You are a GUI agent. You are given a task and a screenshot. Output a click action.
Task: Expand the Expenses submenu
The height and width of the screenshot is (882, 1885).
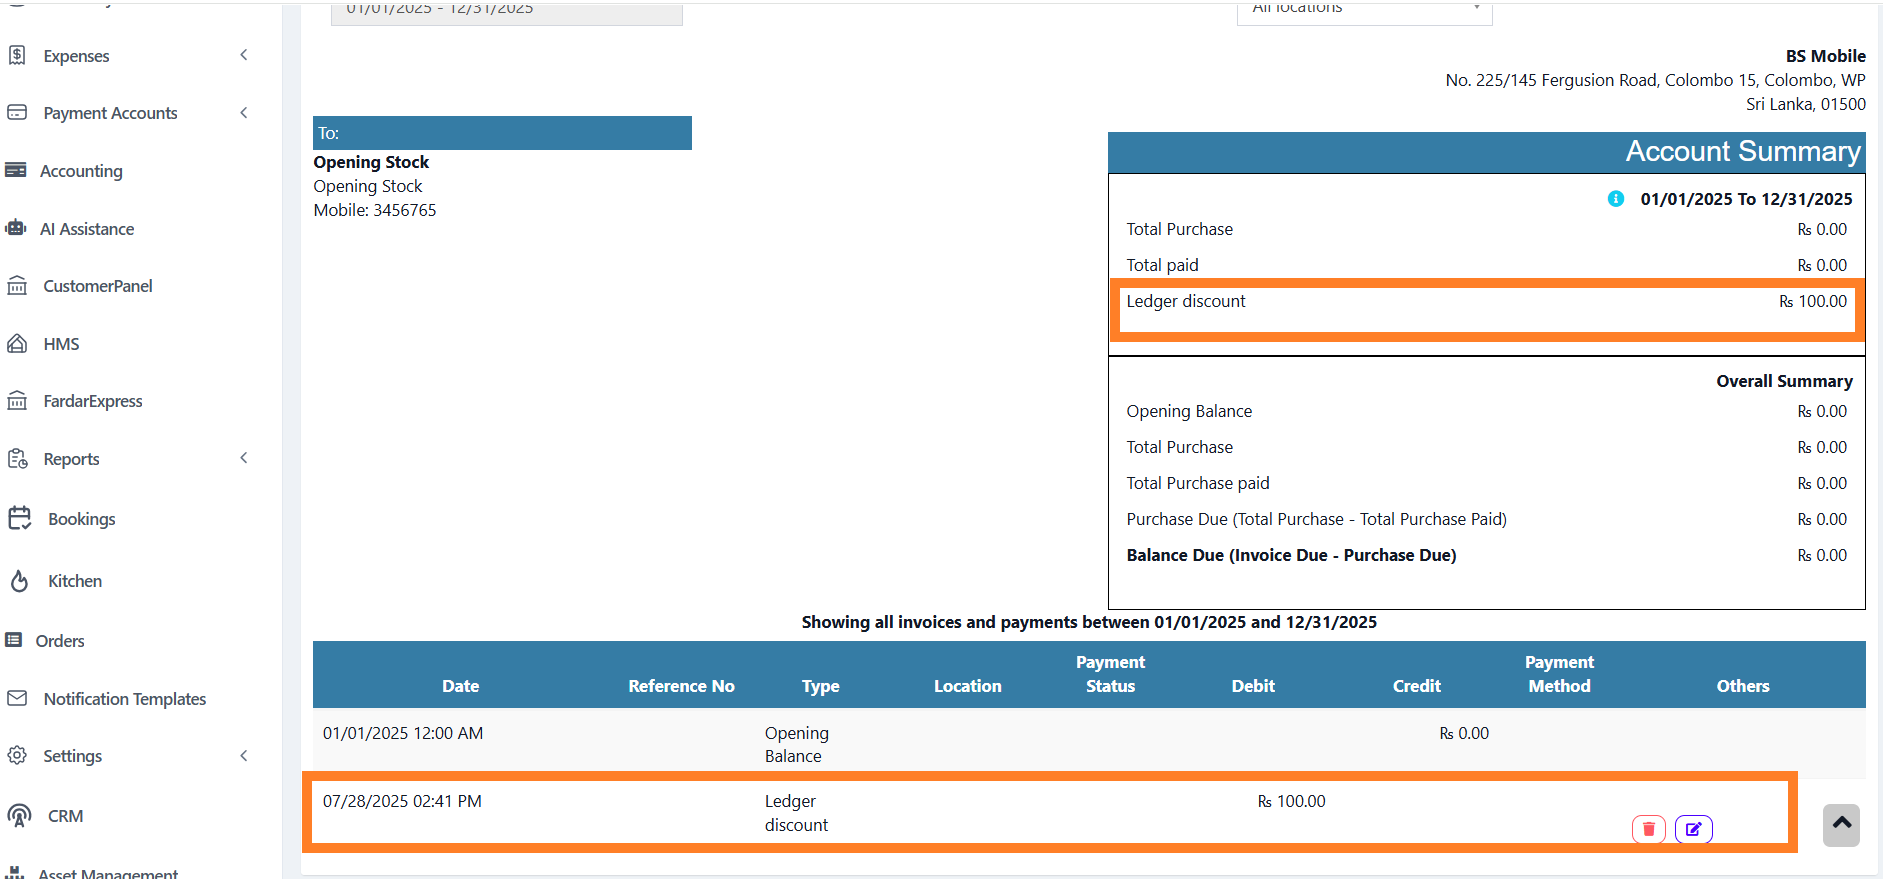point(244,55)
